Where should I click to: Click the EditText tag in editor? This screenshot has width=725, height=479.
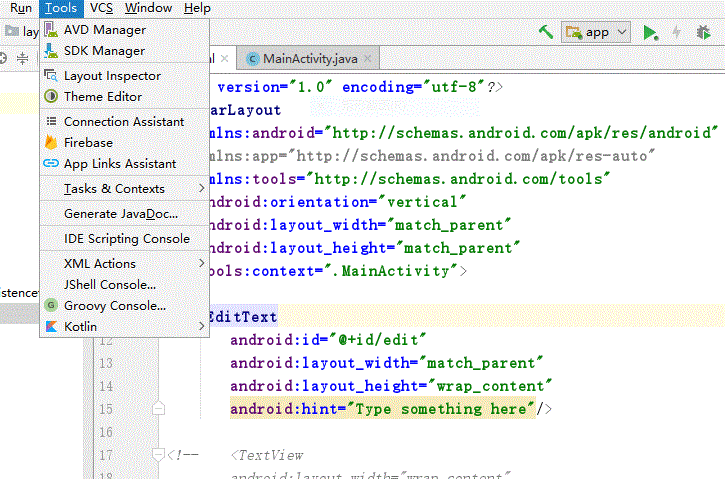[x=243, y=317]
